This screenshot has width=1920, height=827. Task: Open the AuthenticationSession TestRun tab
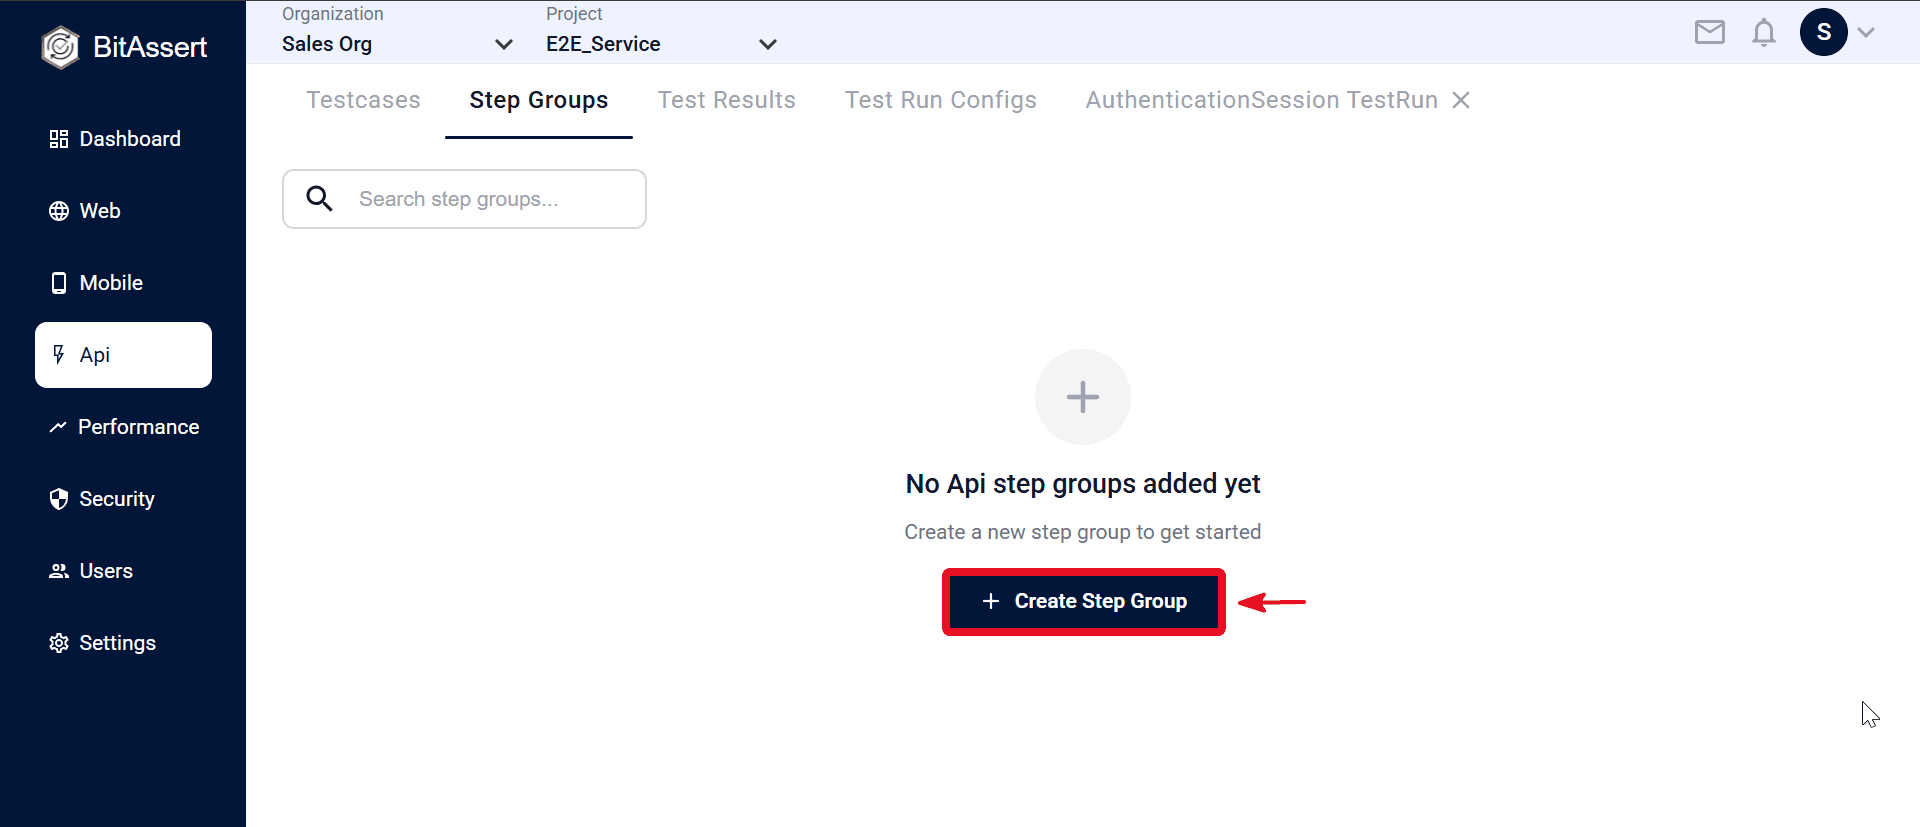pyautogui.click(x=1262, y=100)
